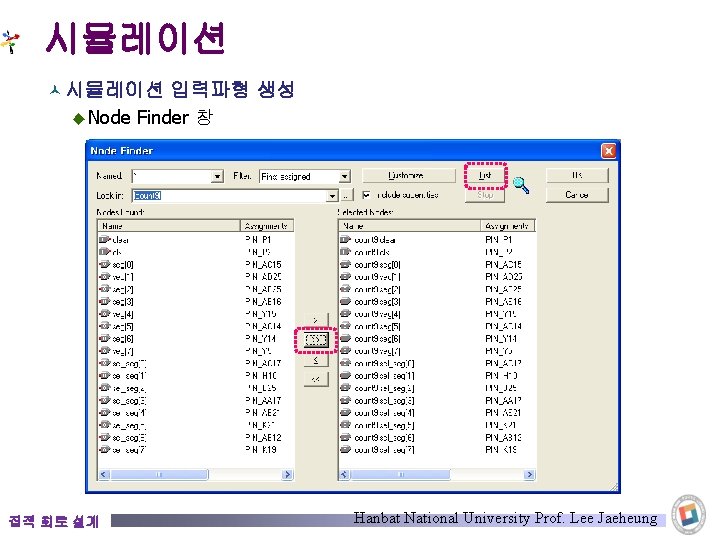The height and width of the screenshot is (540, 720).
Task: Click the Nodes Found horizontal scrollbar thumb
Action: [159, 474]
